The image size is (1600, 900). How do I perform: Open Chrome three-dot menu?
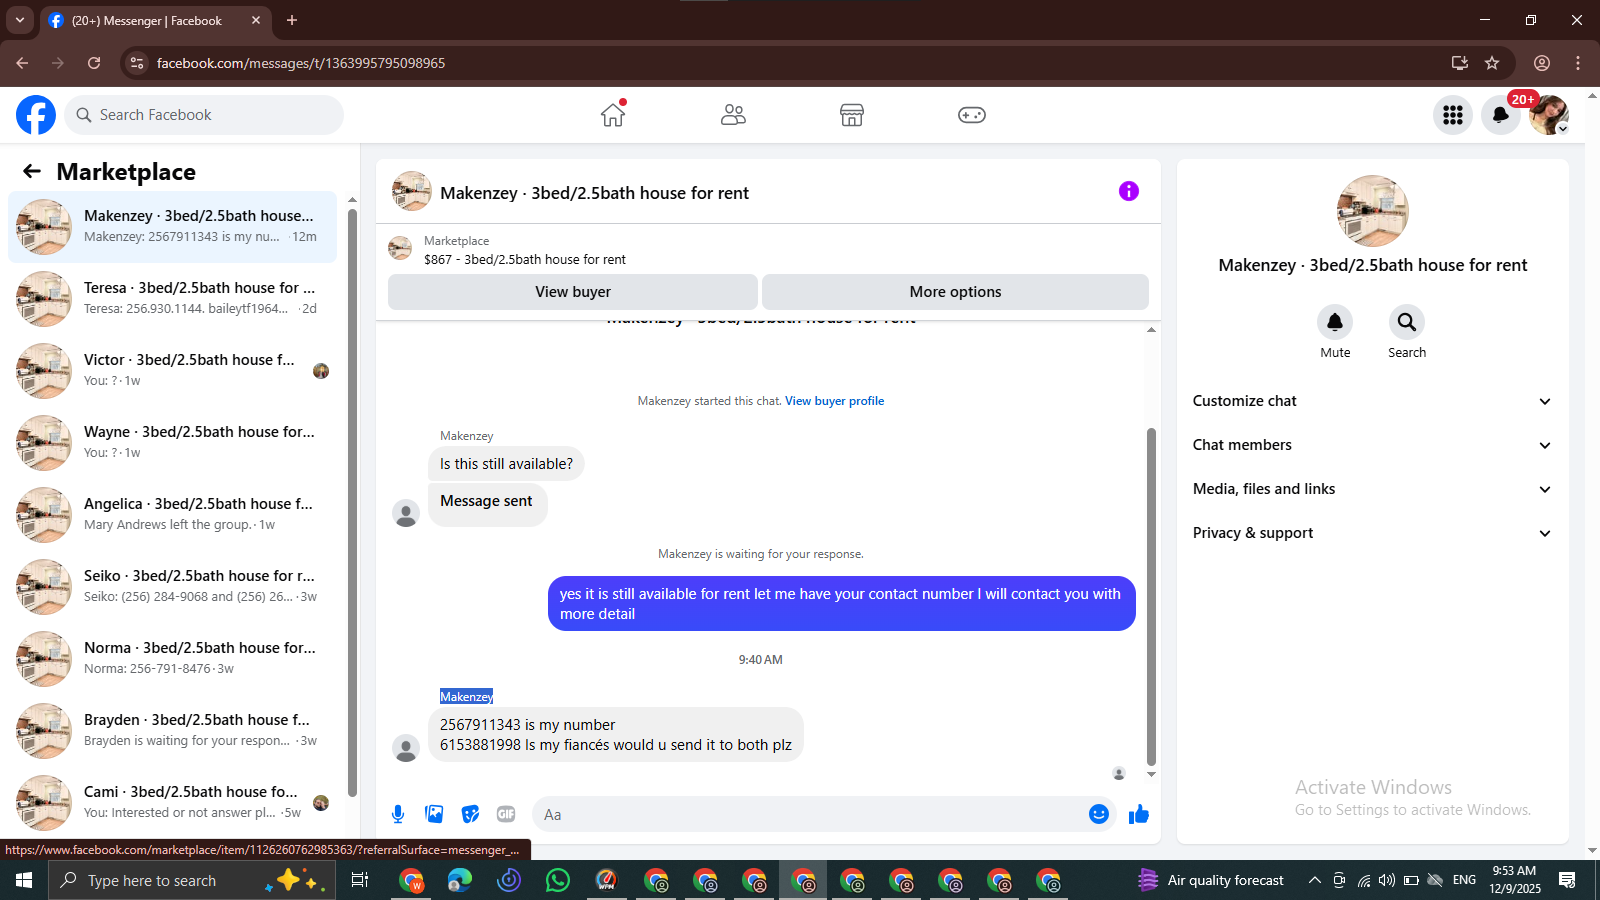click(x=1578, y=63)
